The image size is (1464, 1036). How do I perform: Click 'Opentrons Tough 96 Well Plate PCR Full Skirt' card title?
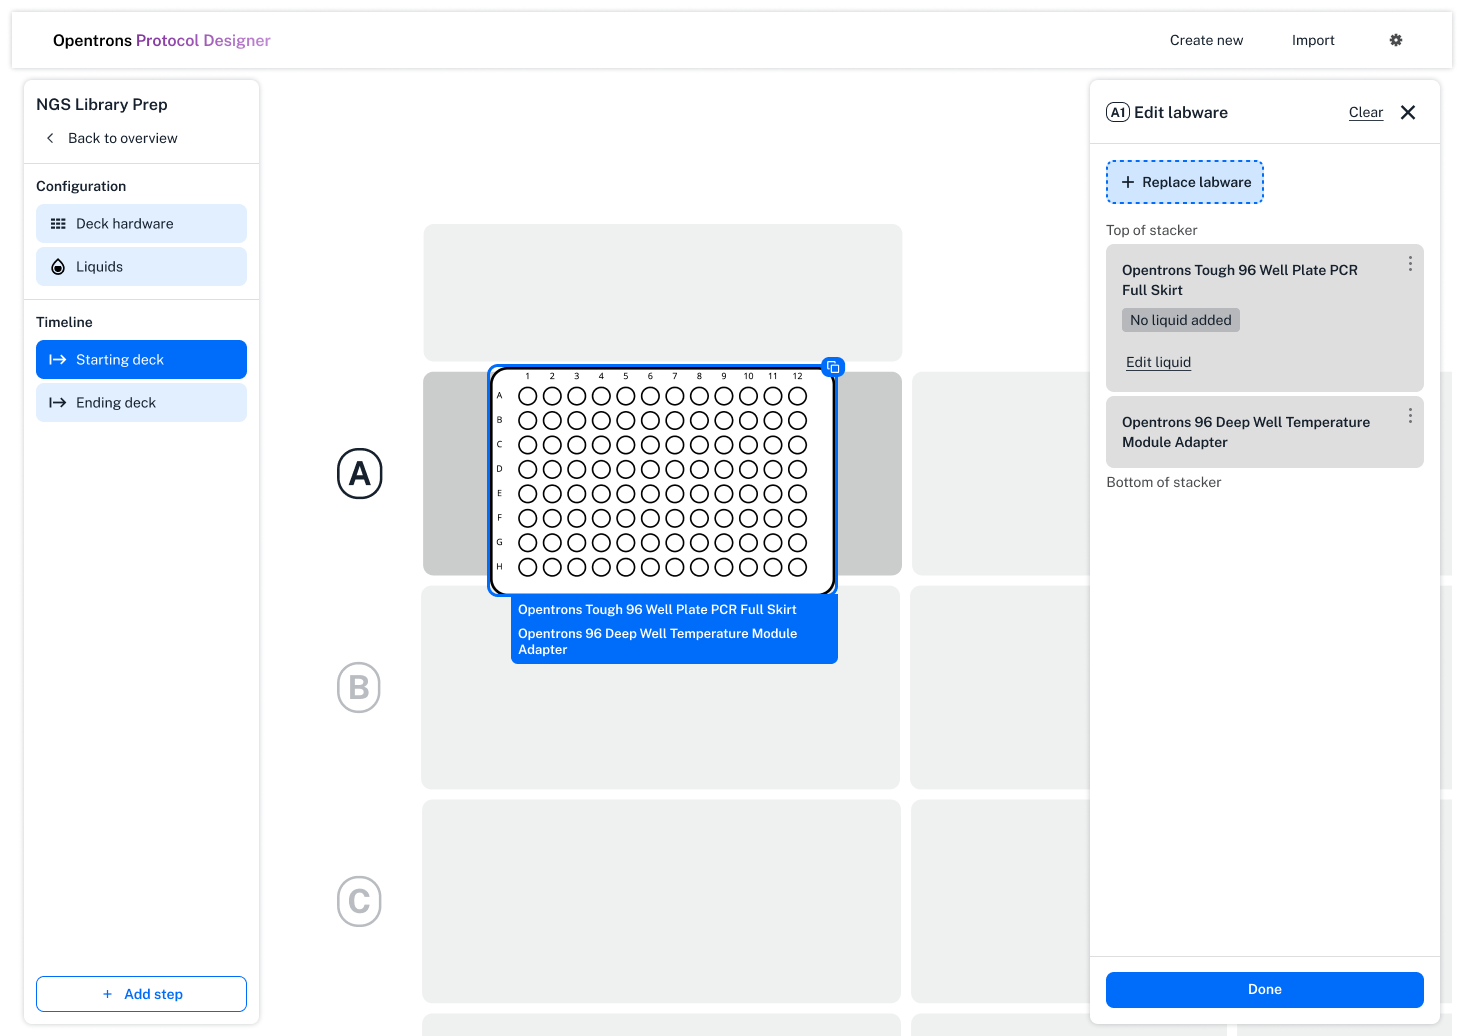pyautogui.click(x=1240, y=280)
